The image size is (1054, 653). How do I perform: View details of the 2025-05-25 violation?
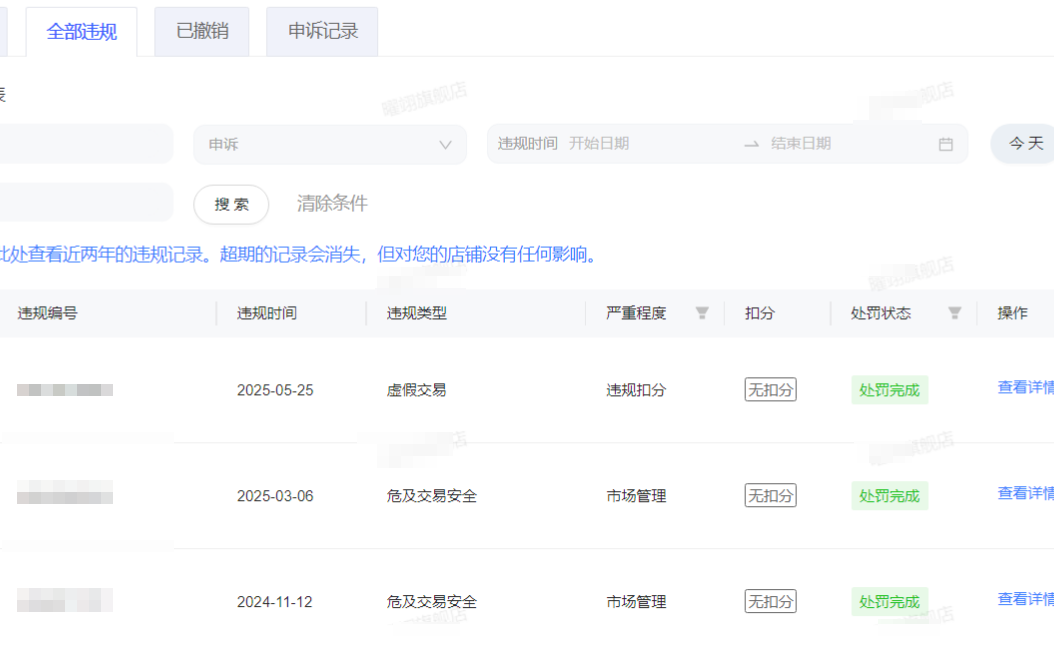pyautogui.click(x=1025, y=388)
